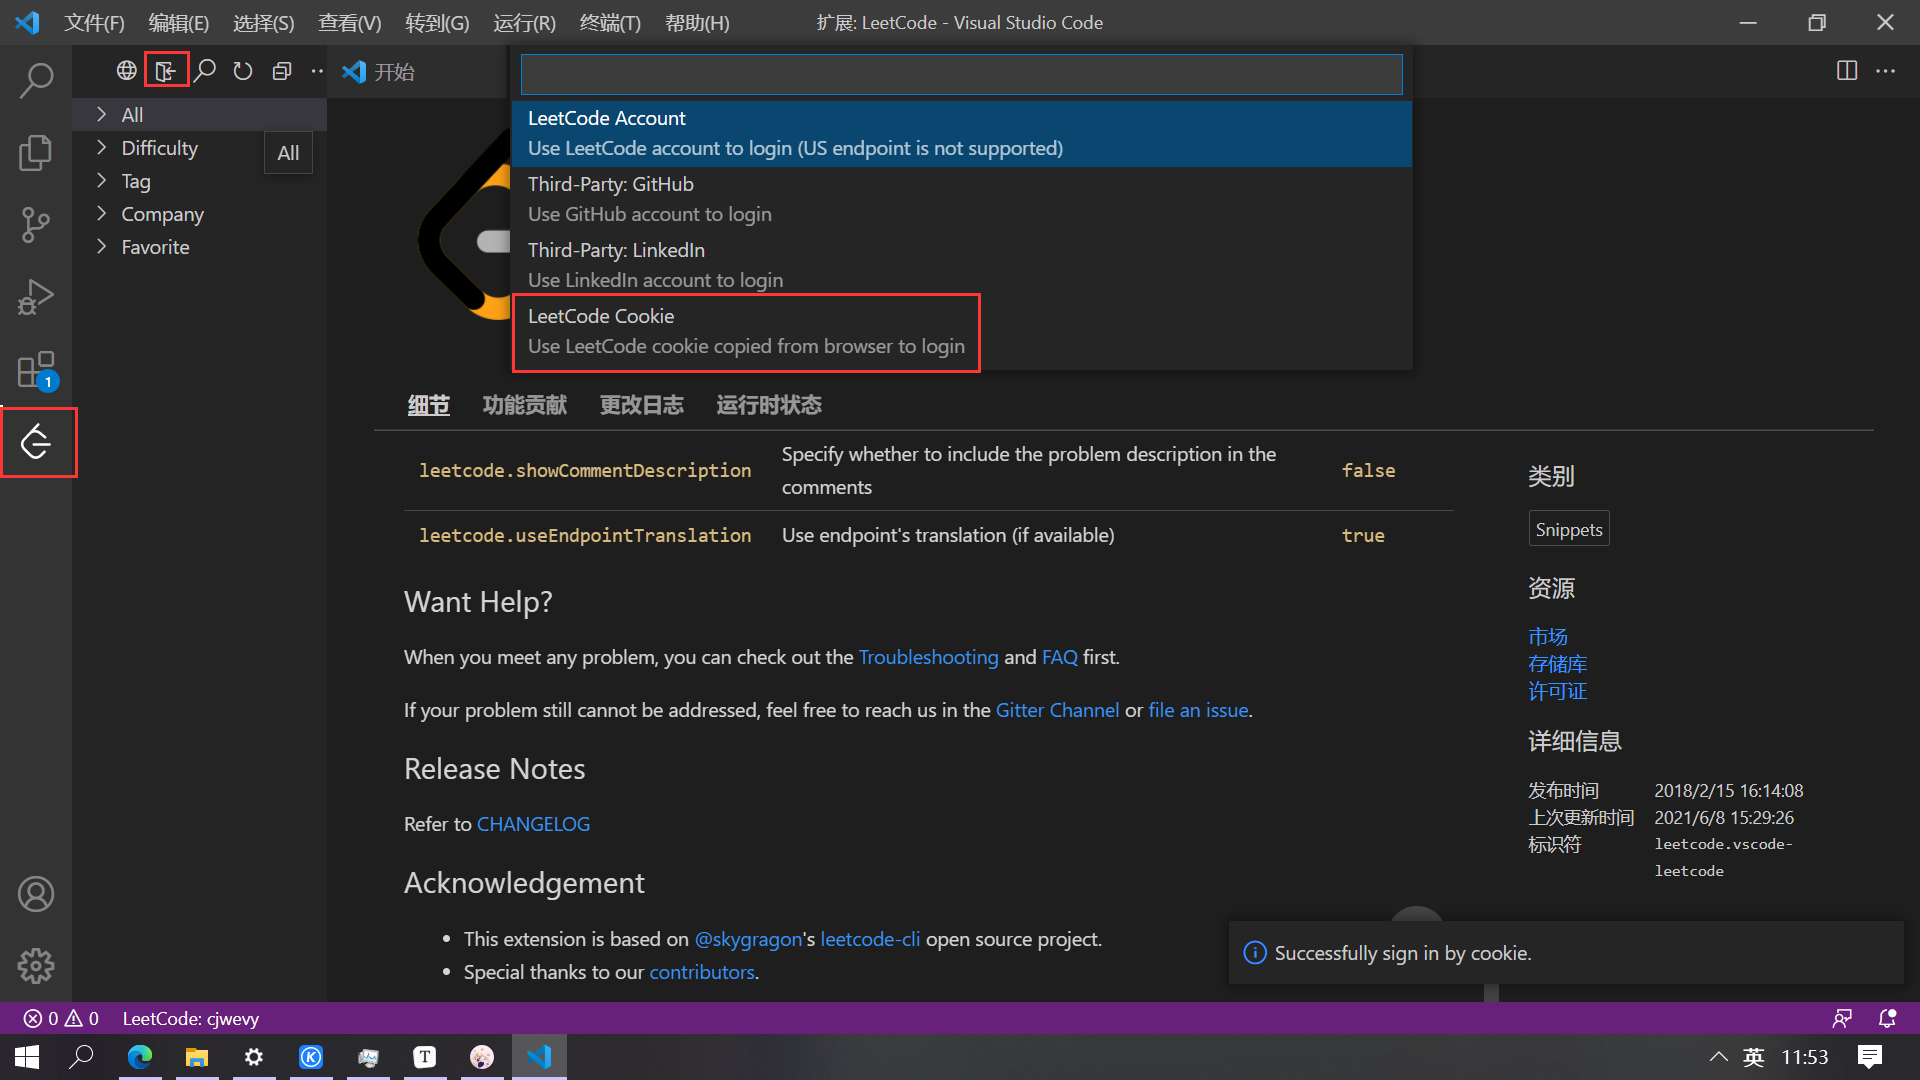This screenshot has height=1080, width=1920.
Task: Open Windows Start menu
Action: [x=27, y=1057]
